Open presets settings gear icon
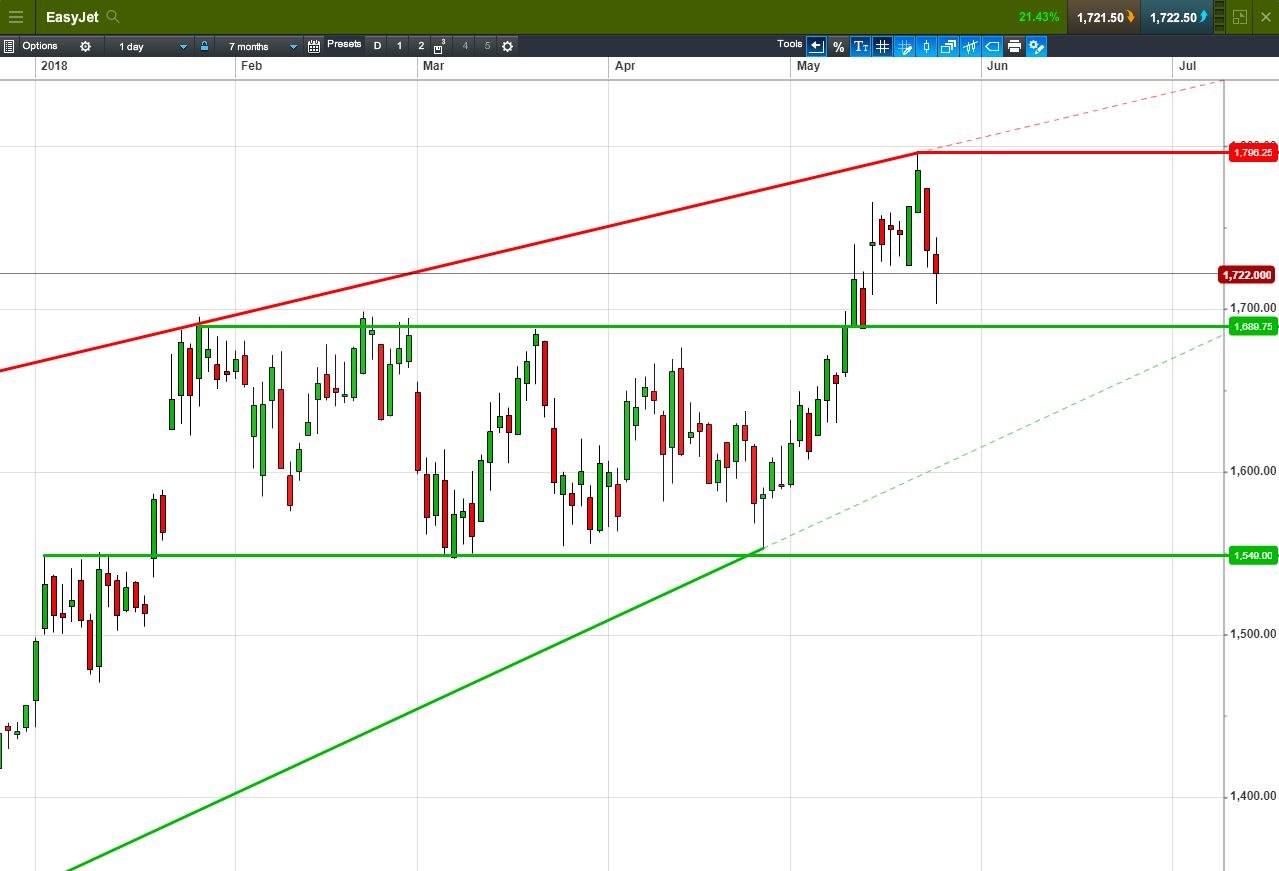Image resolution: width=1279 pixels, height=871 pixels. click(507, 46)
